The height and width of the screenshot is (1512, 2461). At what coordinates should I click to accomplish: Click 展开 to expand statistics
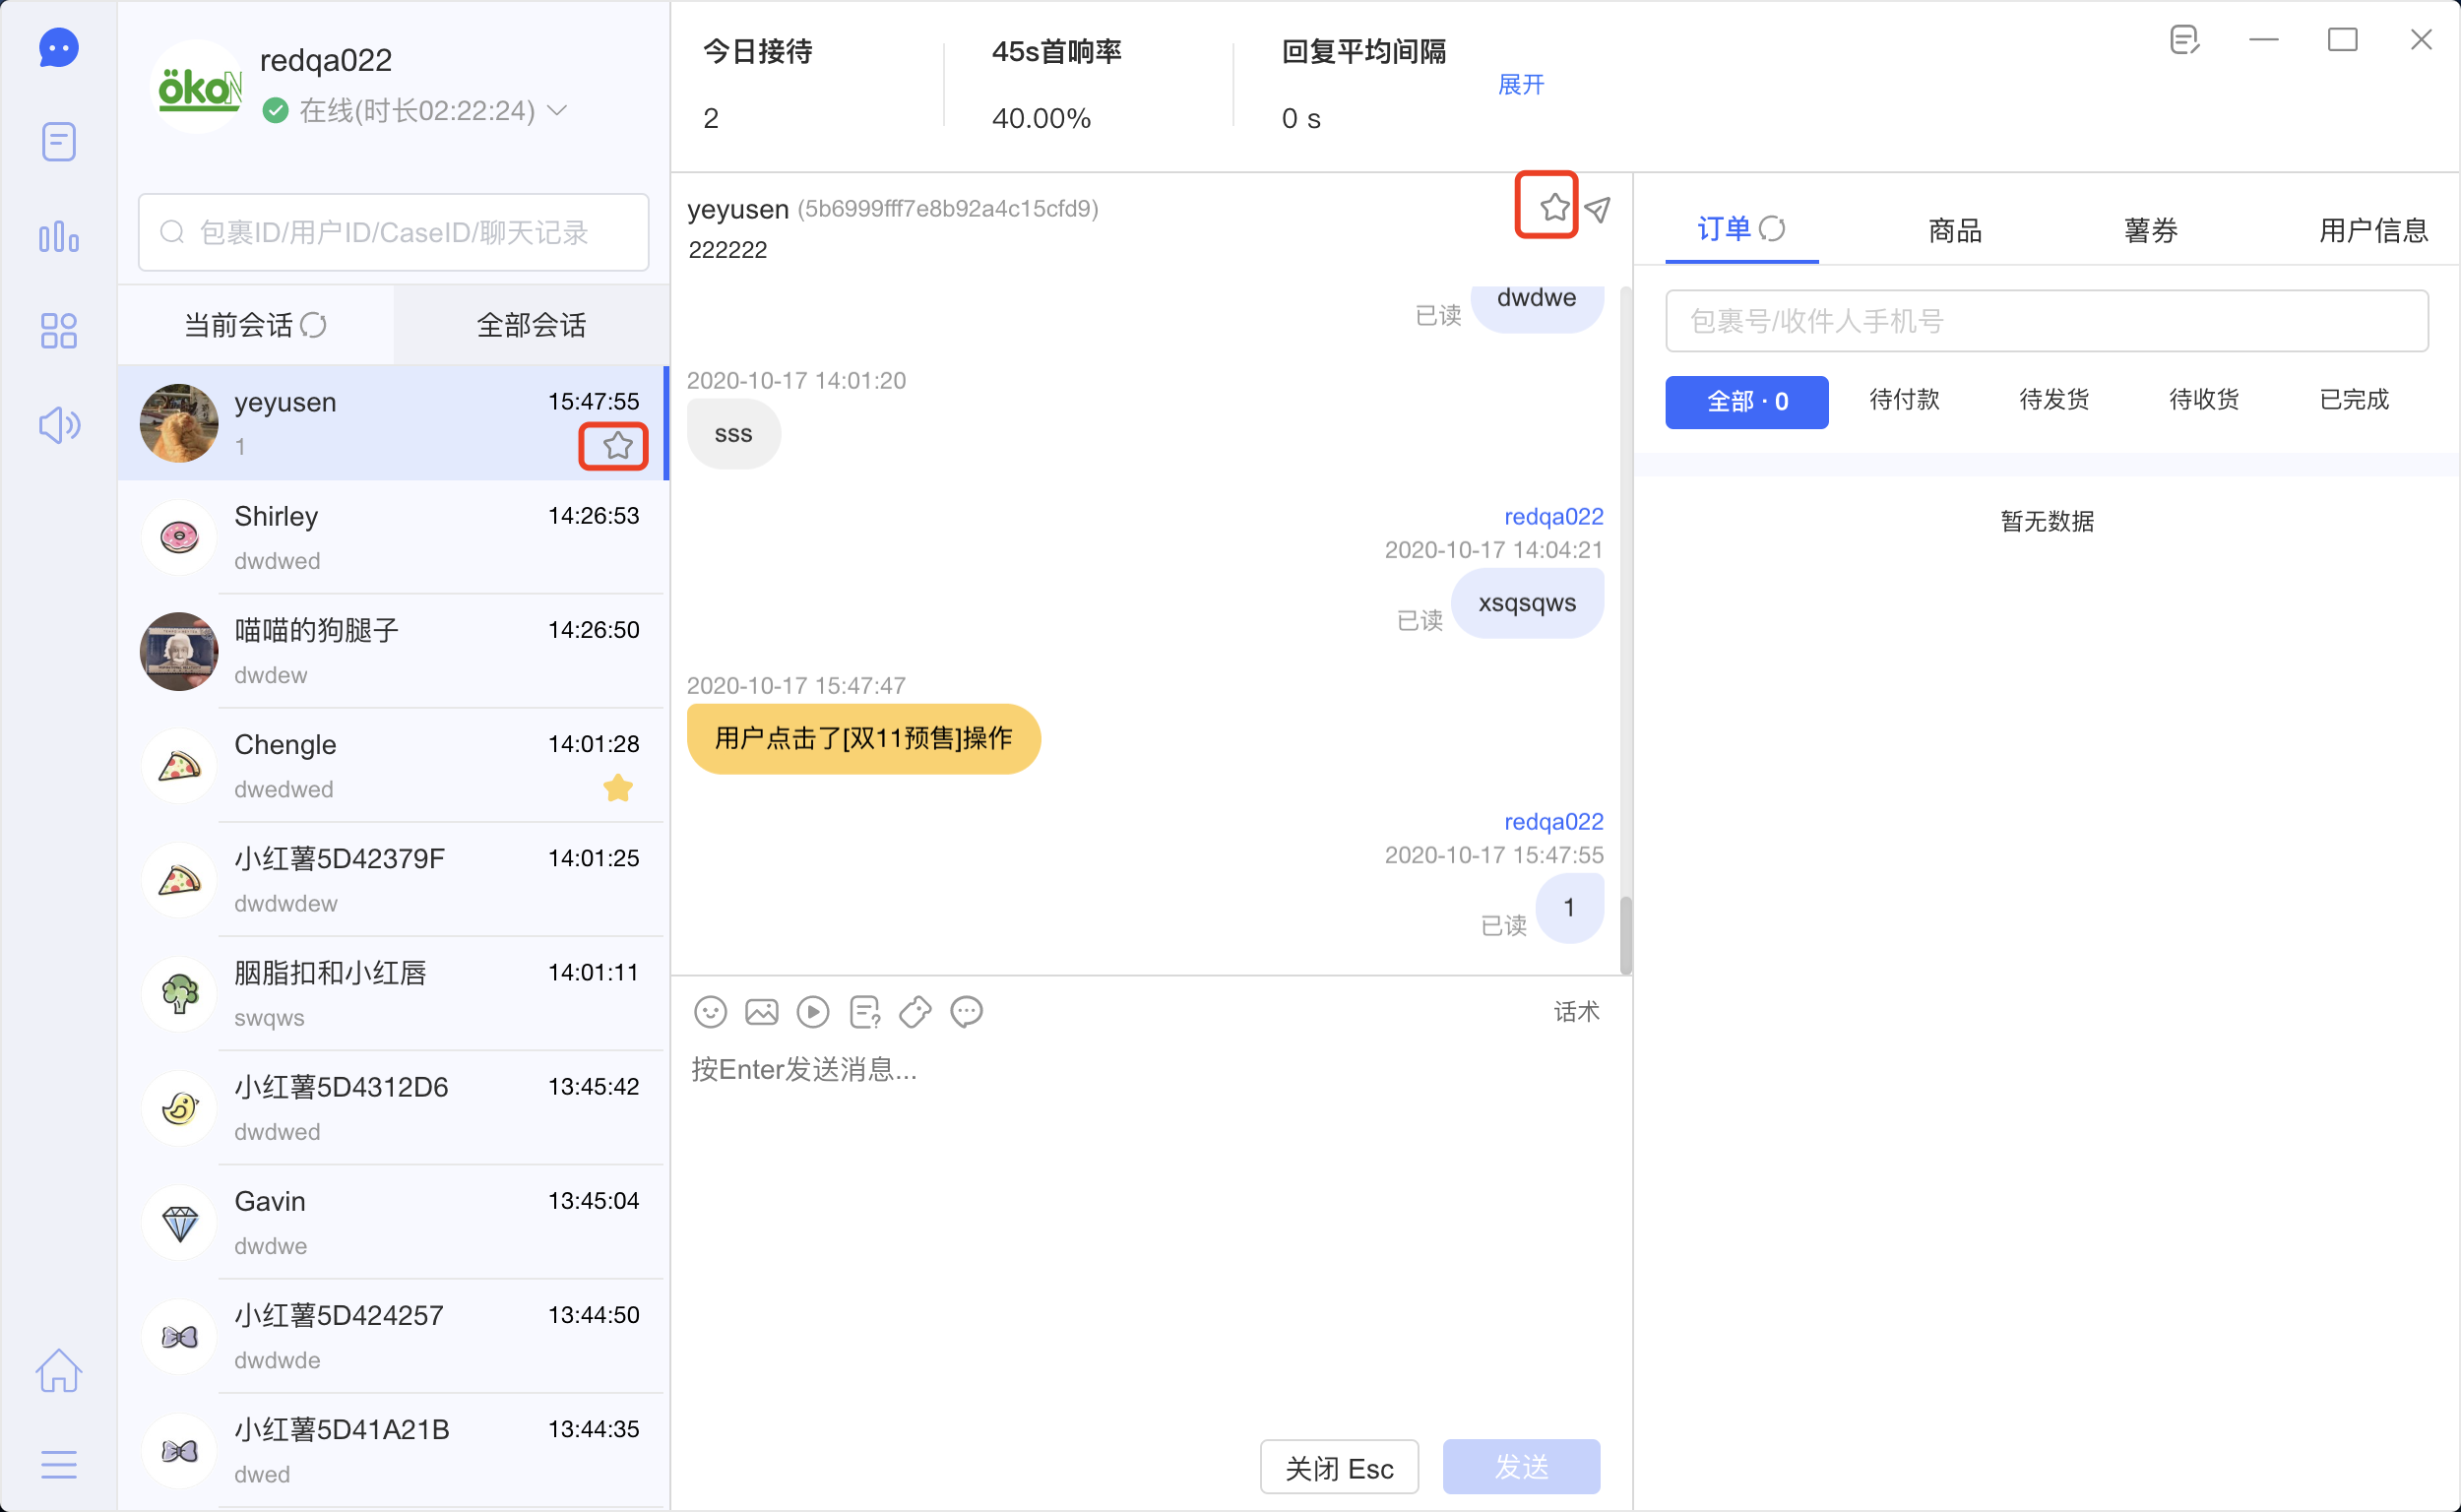coord(1521,85)
